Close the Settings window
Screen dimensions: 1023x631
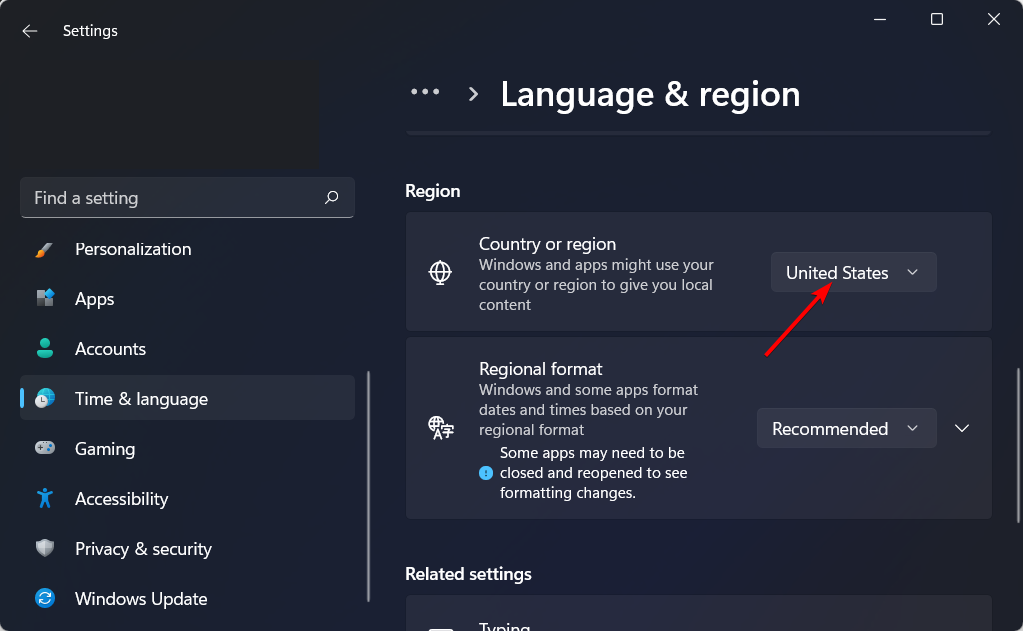click(x=994, y=20)
